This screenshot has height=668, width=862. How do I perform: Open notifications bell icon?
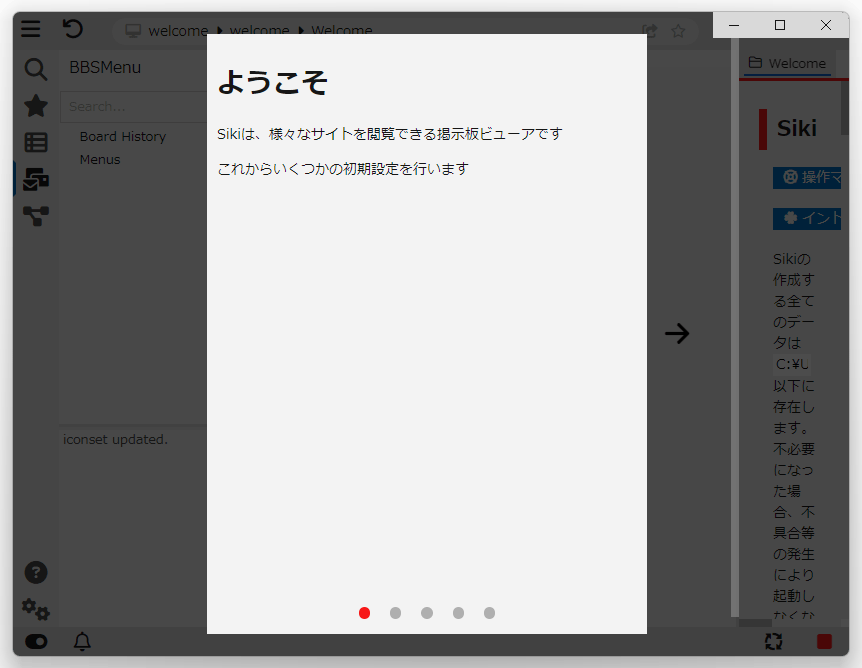point(82,642)
